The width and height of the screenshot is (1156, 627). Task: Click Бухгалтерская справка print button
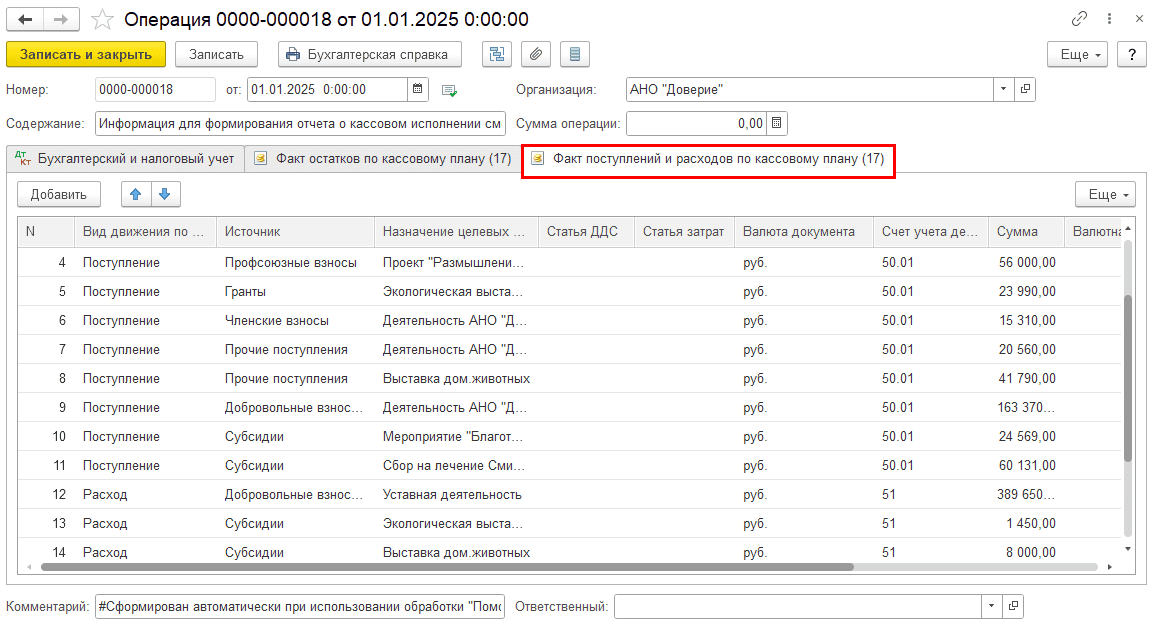click(369, 54)
